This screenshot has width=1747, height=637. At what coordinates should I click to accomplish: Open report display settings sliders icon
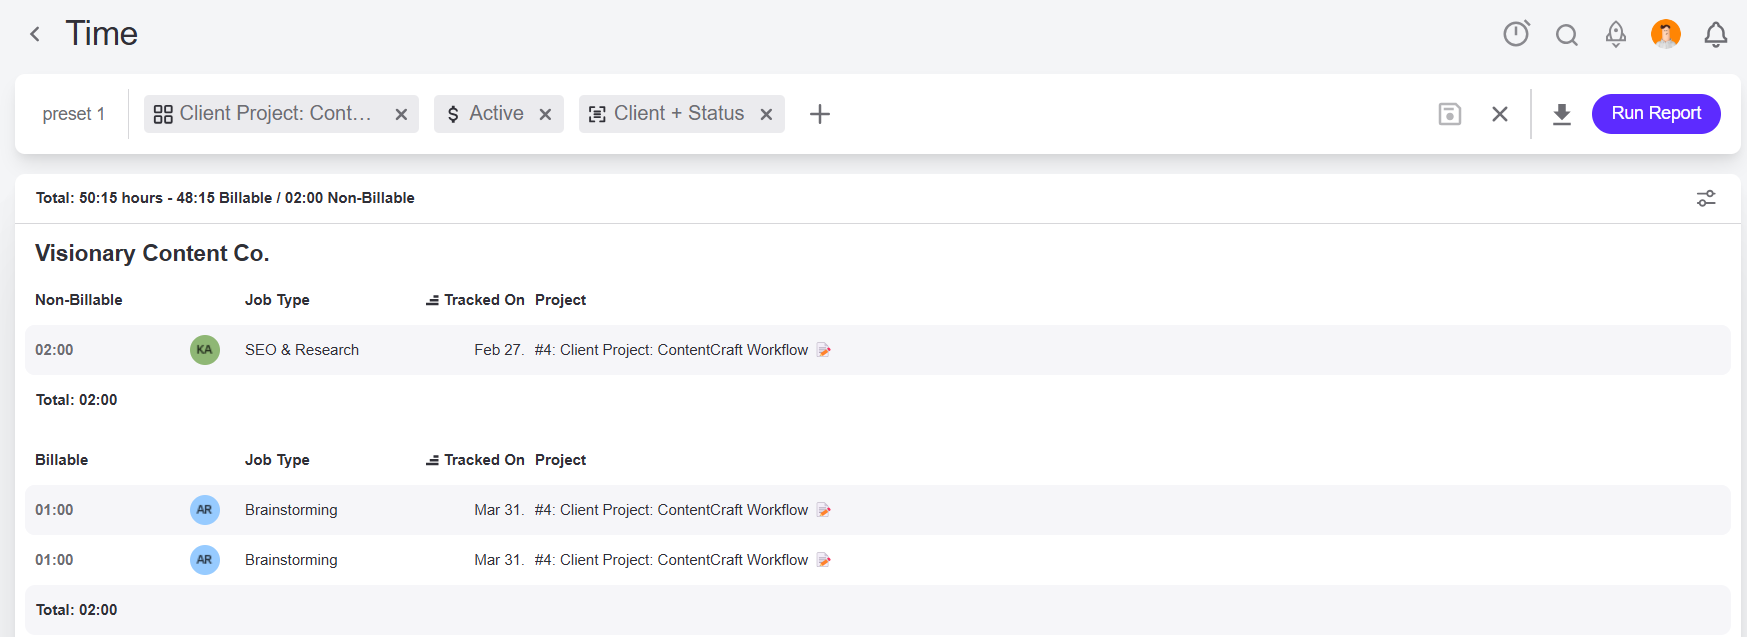point(1705,198)
